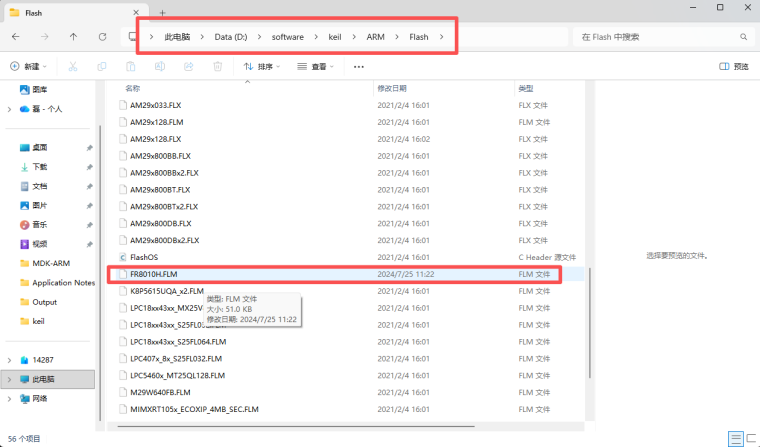Switch to large thumbnails view at bottom right
Viewport: 760px width, 447px height.
(749, 439)
